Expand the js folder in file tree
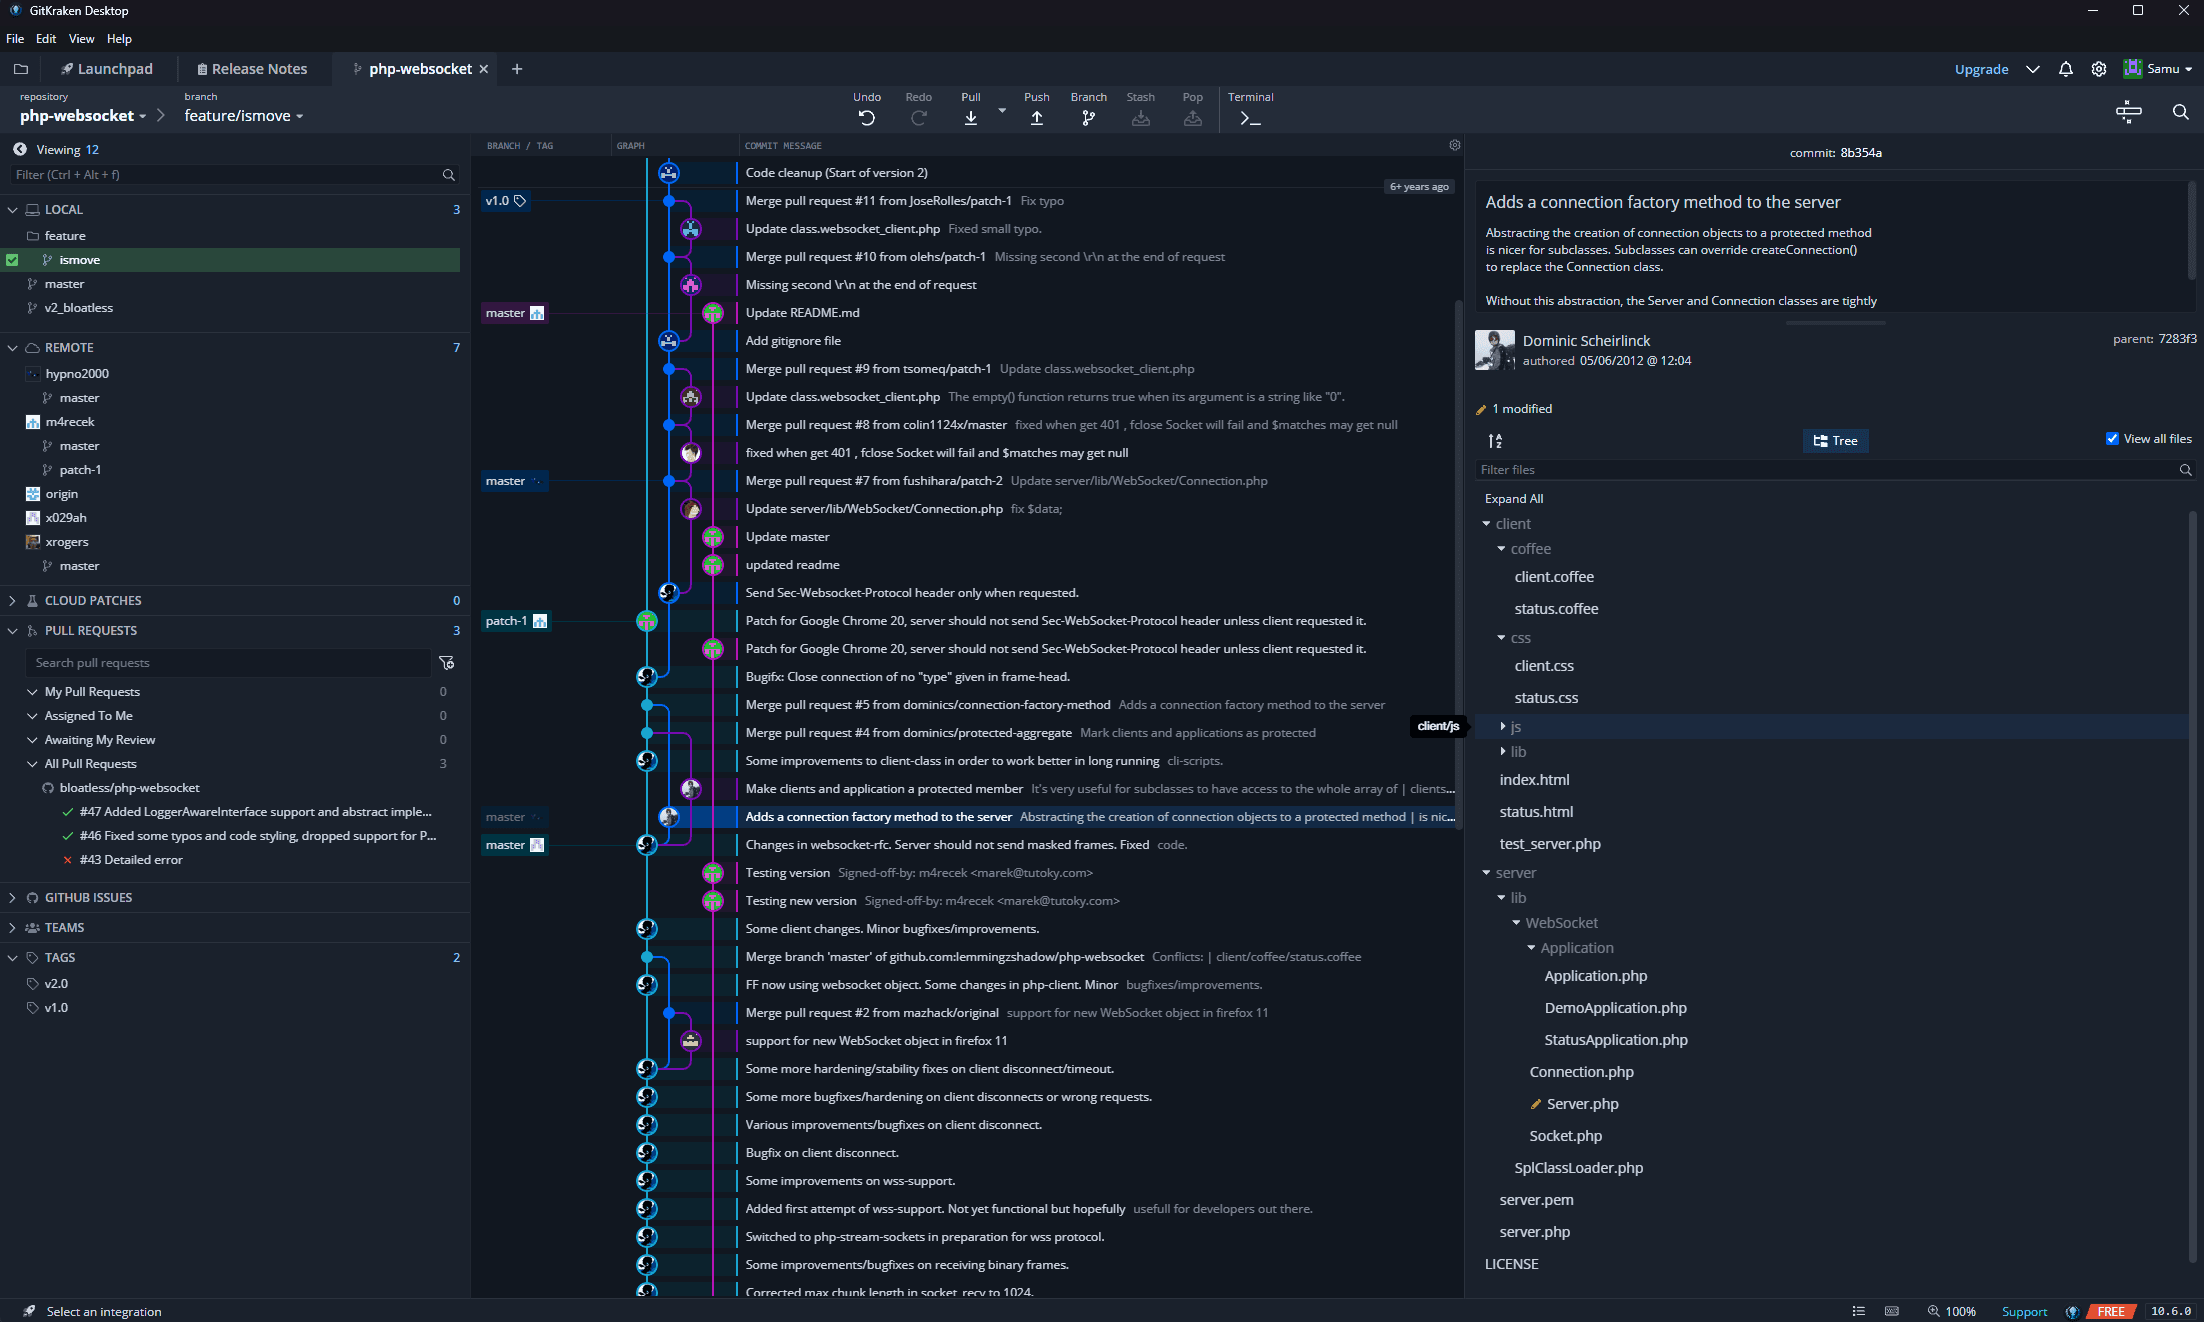The image size is (2204, 1322). point(1502,727)
